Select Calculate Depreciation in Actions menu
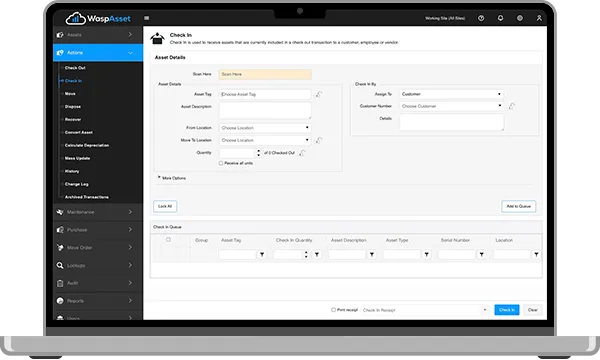The image size is (600, 360). [x=87, y=145]
